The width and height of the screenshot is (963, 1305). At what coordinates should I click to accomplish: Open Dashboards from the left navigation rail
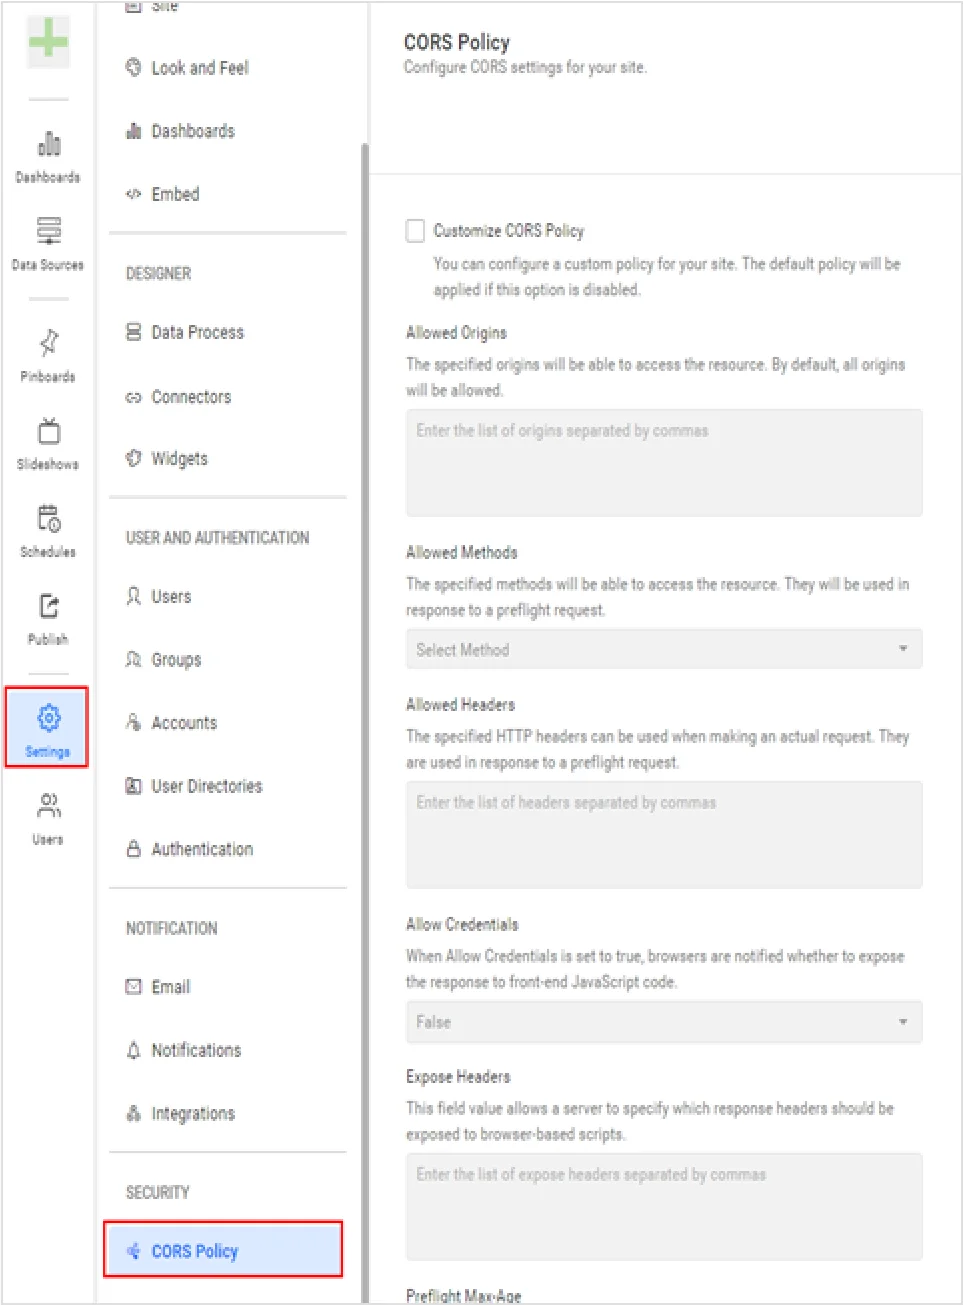click(x=48, y=145)
